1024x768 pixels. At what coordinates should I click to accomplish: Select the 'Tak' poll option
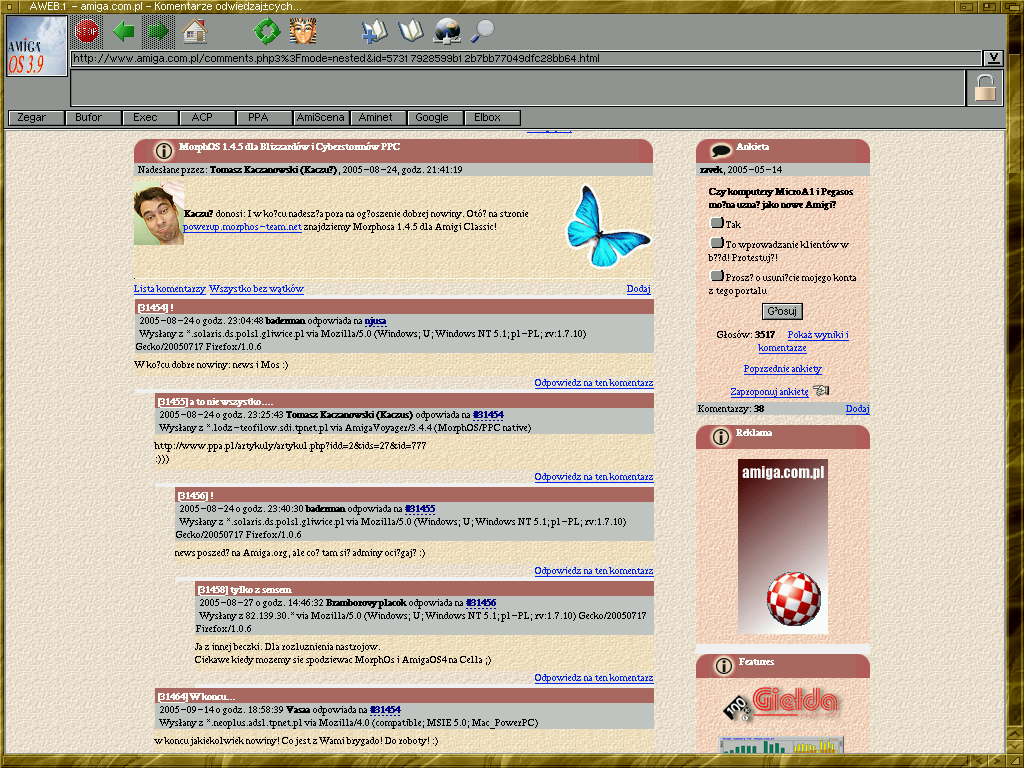pos(717,223)
